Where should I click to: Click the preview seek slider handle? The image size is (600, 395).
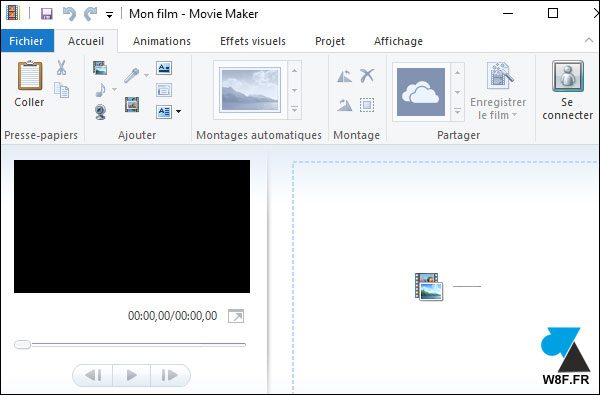tap(23, 344)
